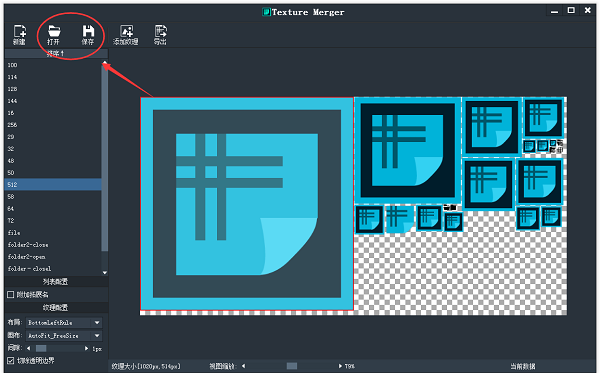The image size is (600, 373).
Task: Select the texture named 256 in the list
Action: coord(53,125)
